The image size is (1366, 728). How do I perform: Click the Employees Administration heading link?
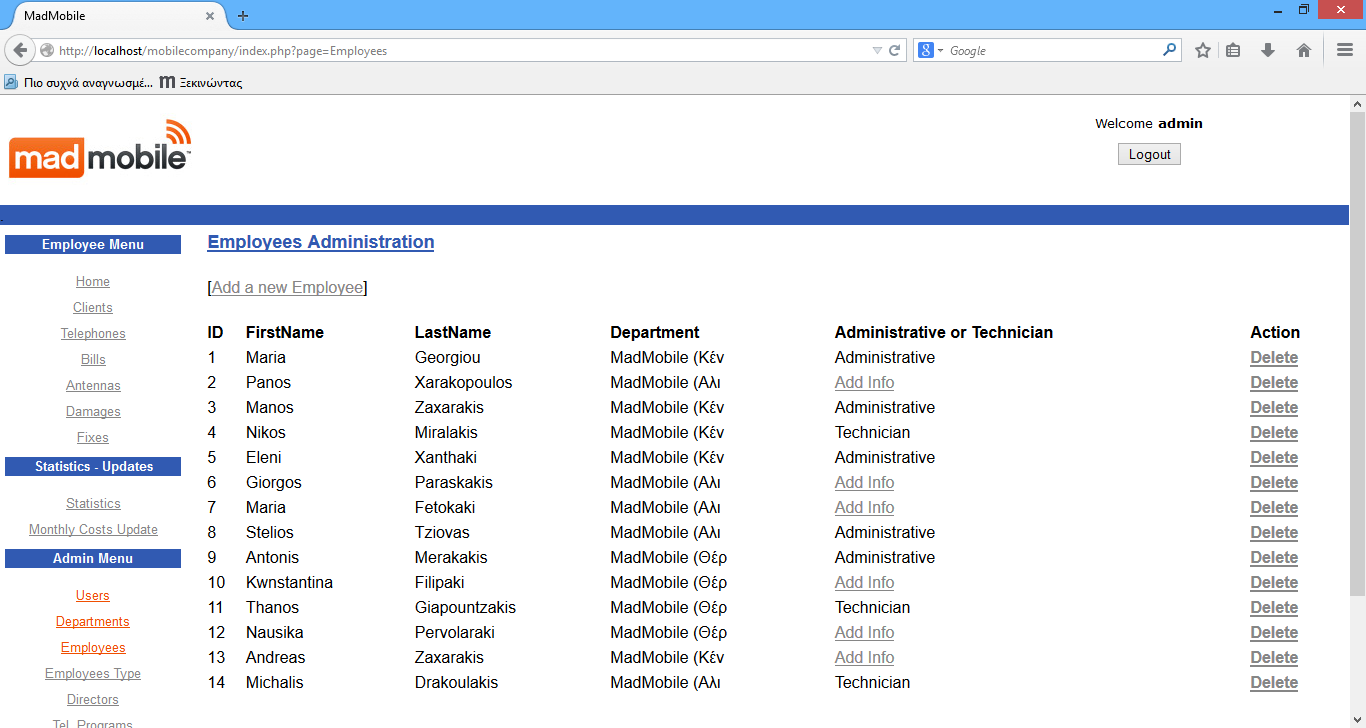[x=320, y=242]
